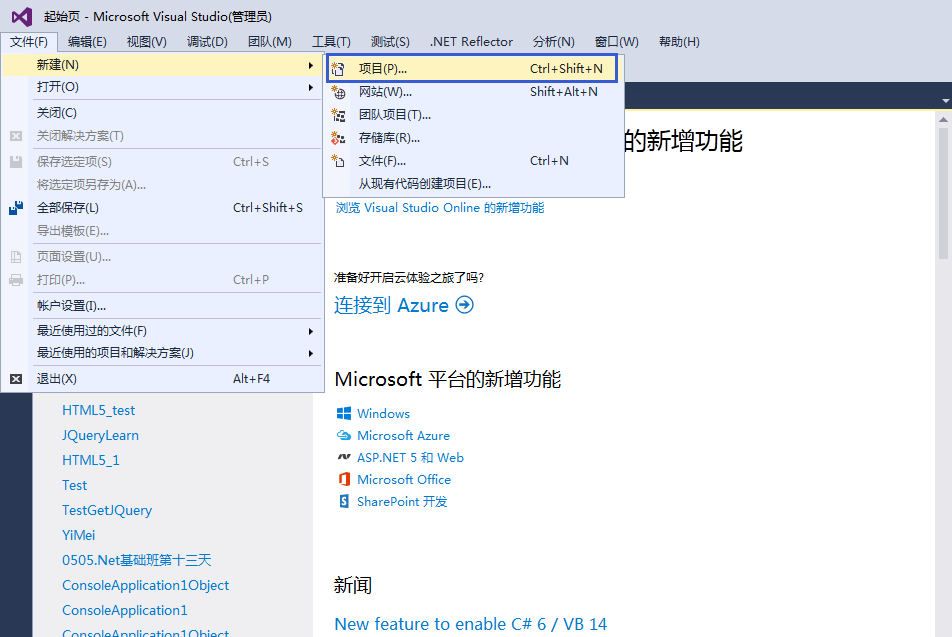Click the repository icon beside 存储库(R)

338,138
